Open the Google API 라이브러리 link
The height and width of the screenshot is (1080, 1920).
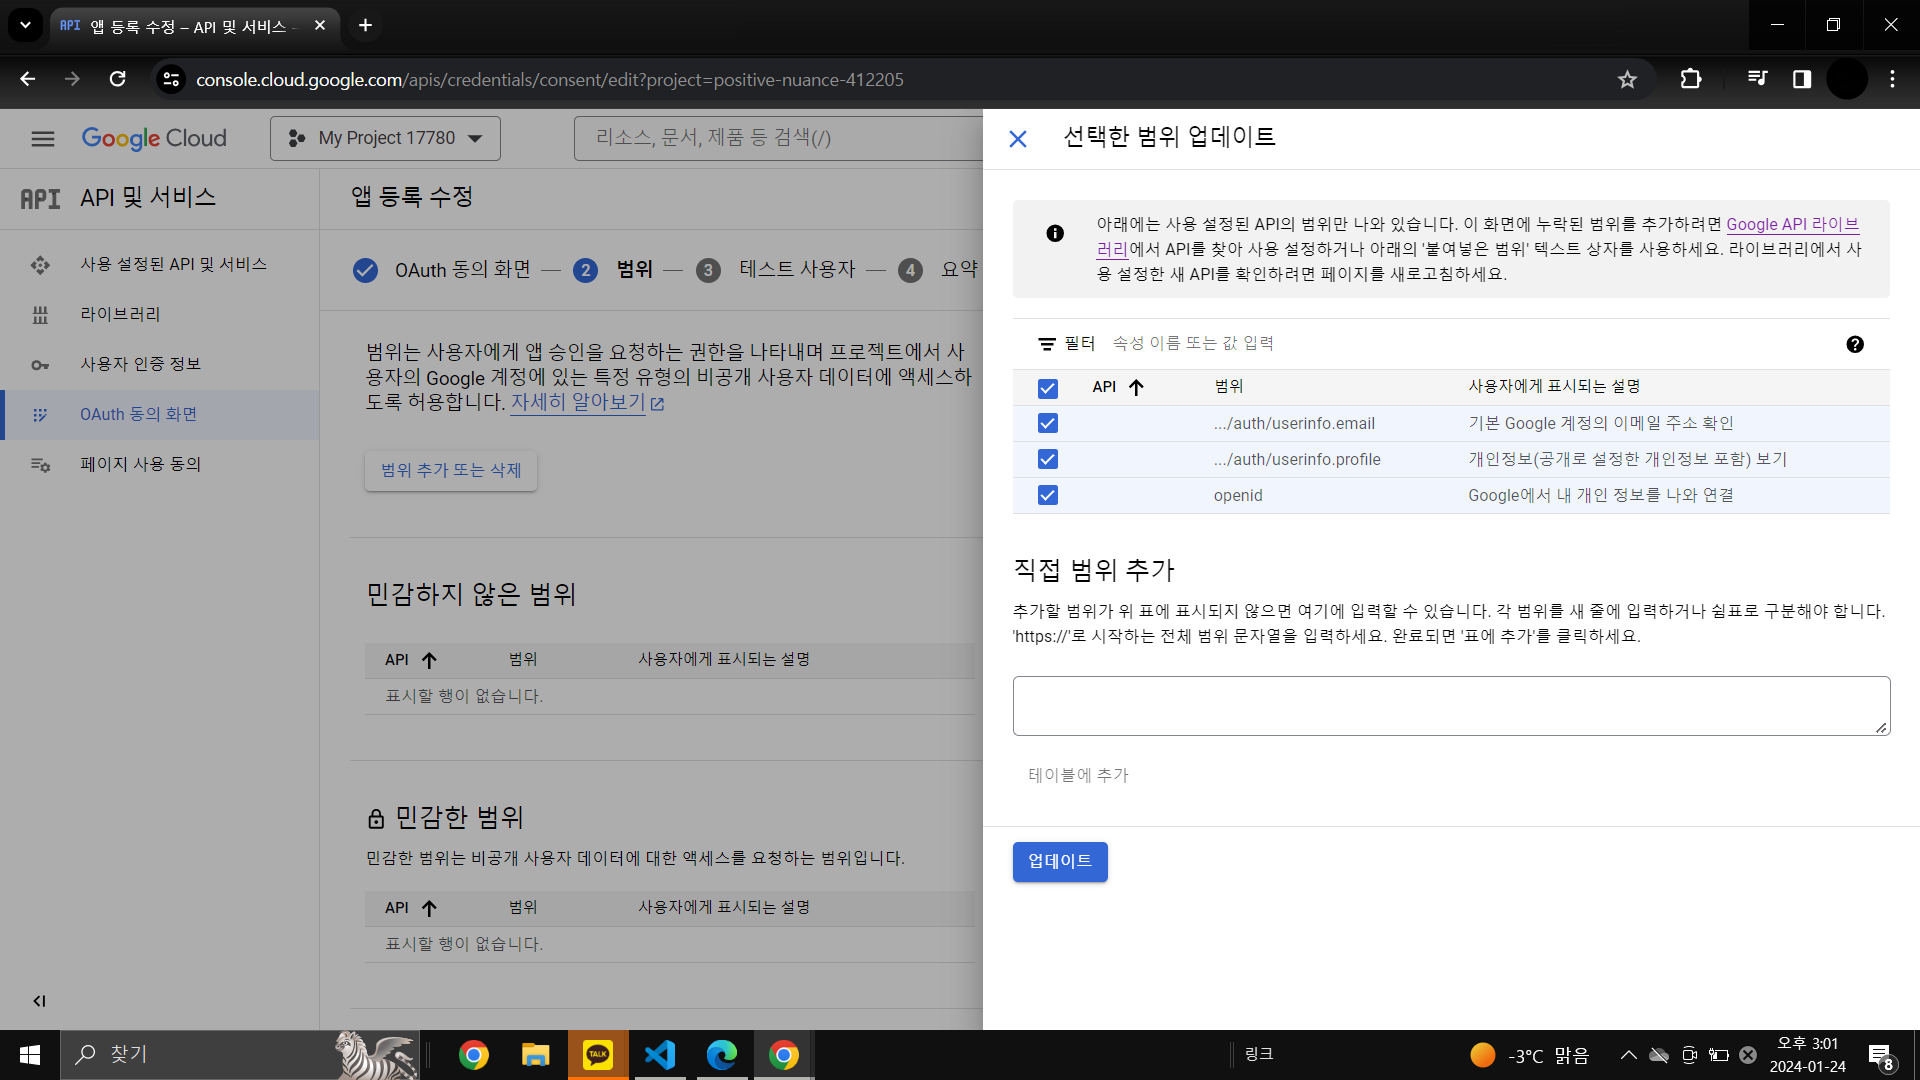(1791, 224)
